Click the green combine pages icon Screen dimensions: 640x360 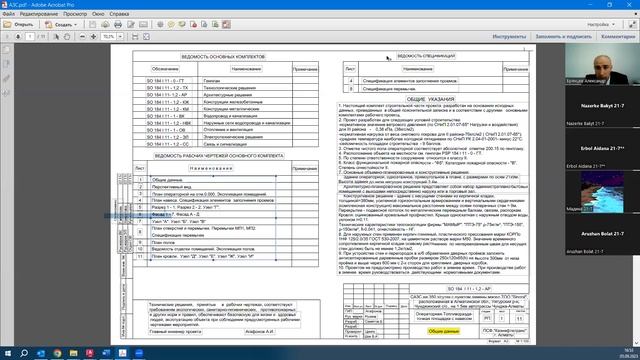coord(215,24)
